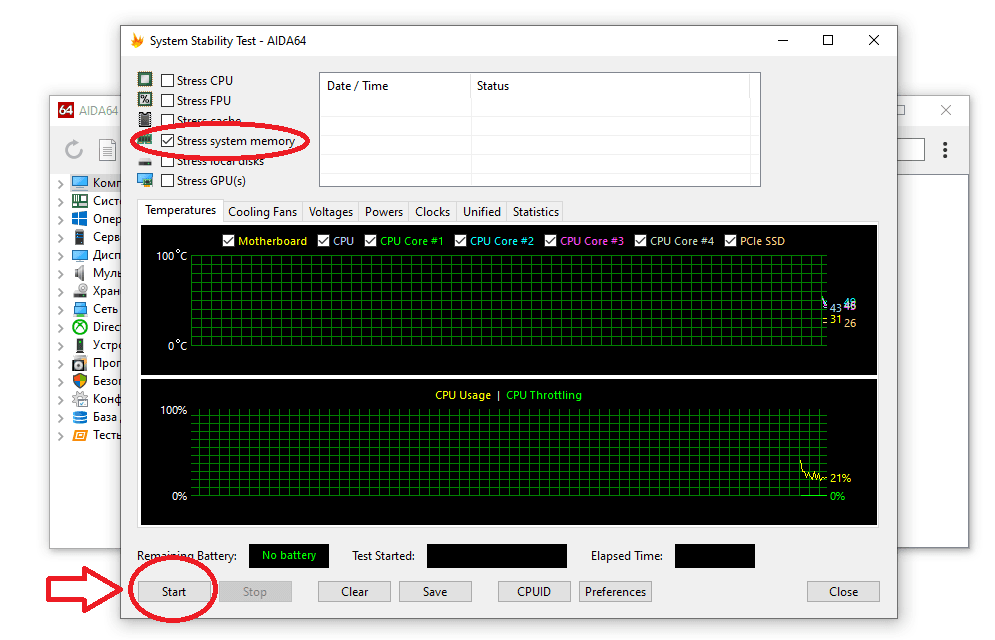Click the benchmark icon next to Тесть
This screenshot has height=640, width=995.
pyautogui.click(x=80, y=435)
